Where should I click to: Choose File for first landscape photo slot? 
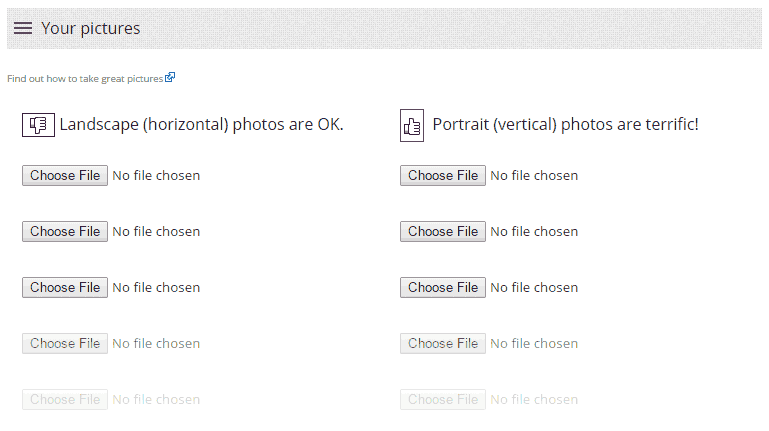click(x=65, y=176)
